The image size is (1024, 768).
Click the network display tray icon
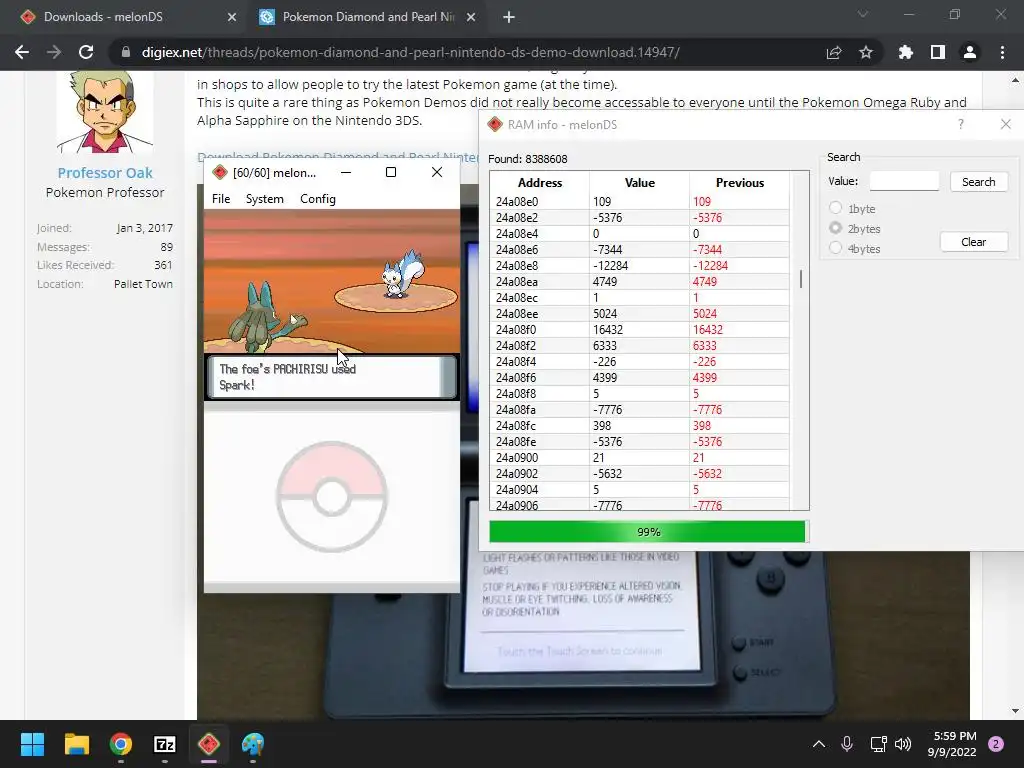tap(878, 744)
